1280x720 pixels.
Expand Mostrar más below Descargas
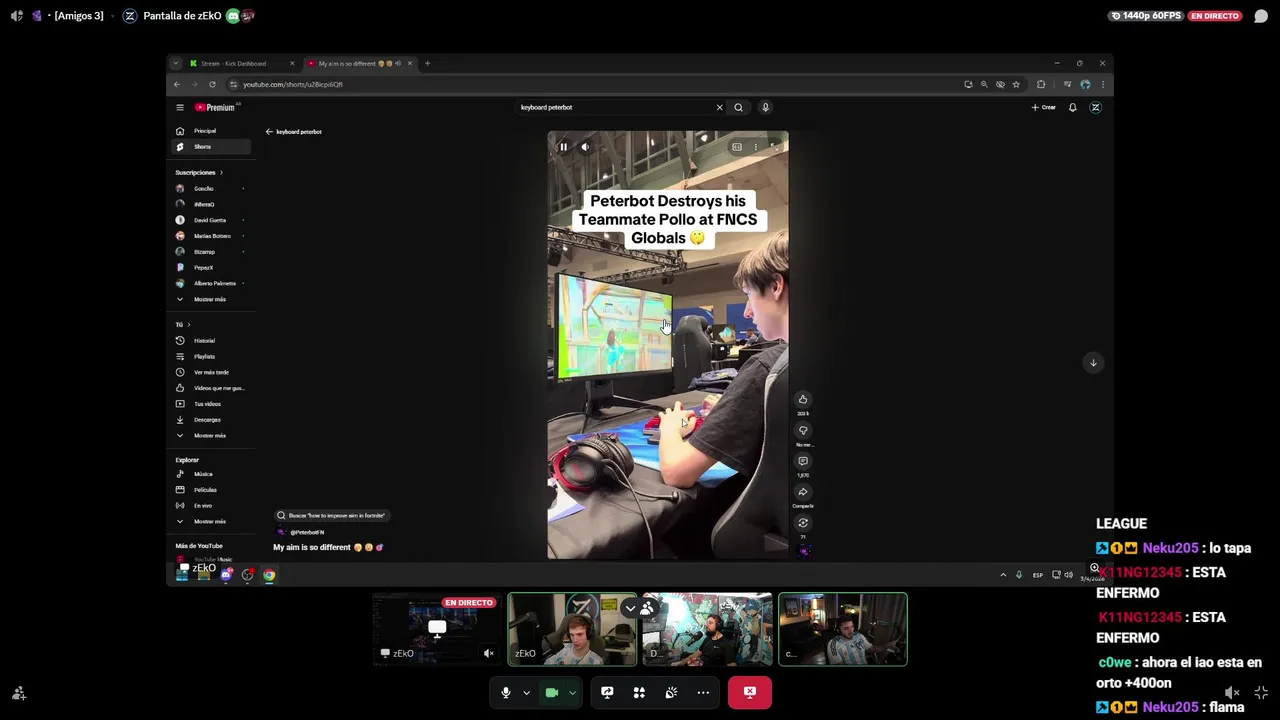click(210, 436)
